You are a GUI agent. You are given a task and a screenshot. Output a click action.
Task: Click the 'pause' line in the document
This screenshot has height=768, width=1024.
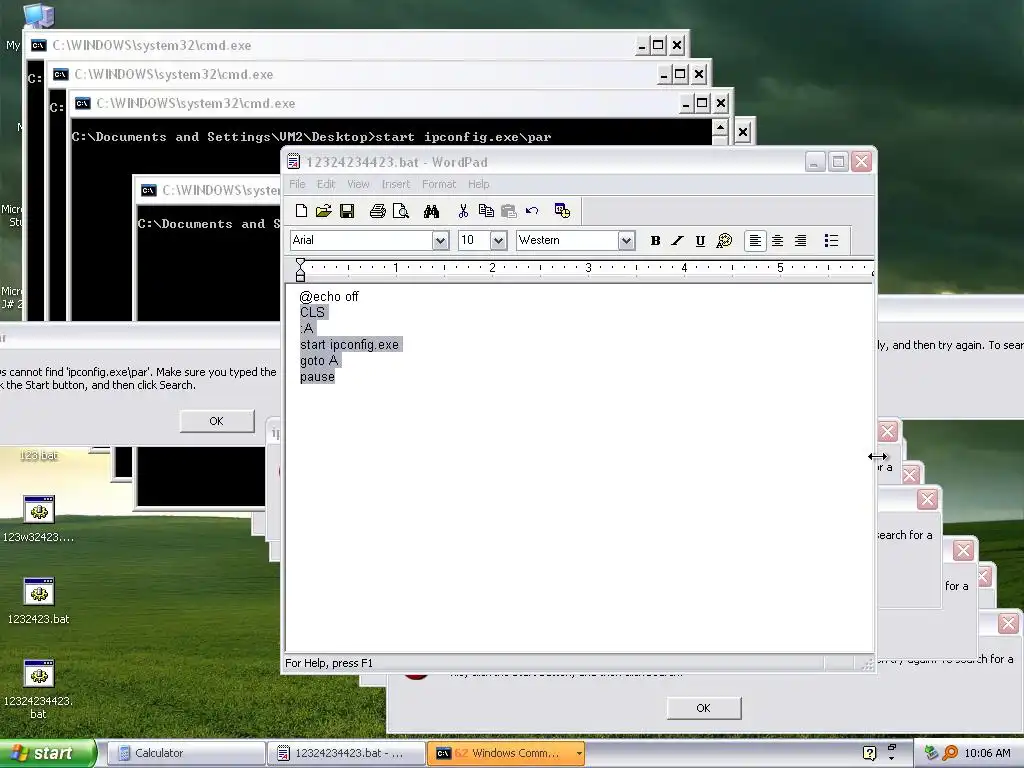(317, 377)
